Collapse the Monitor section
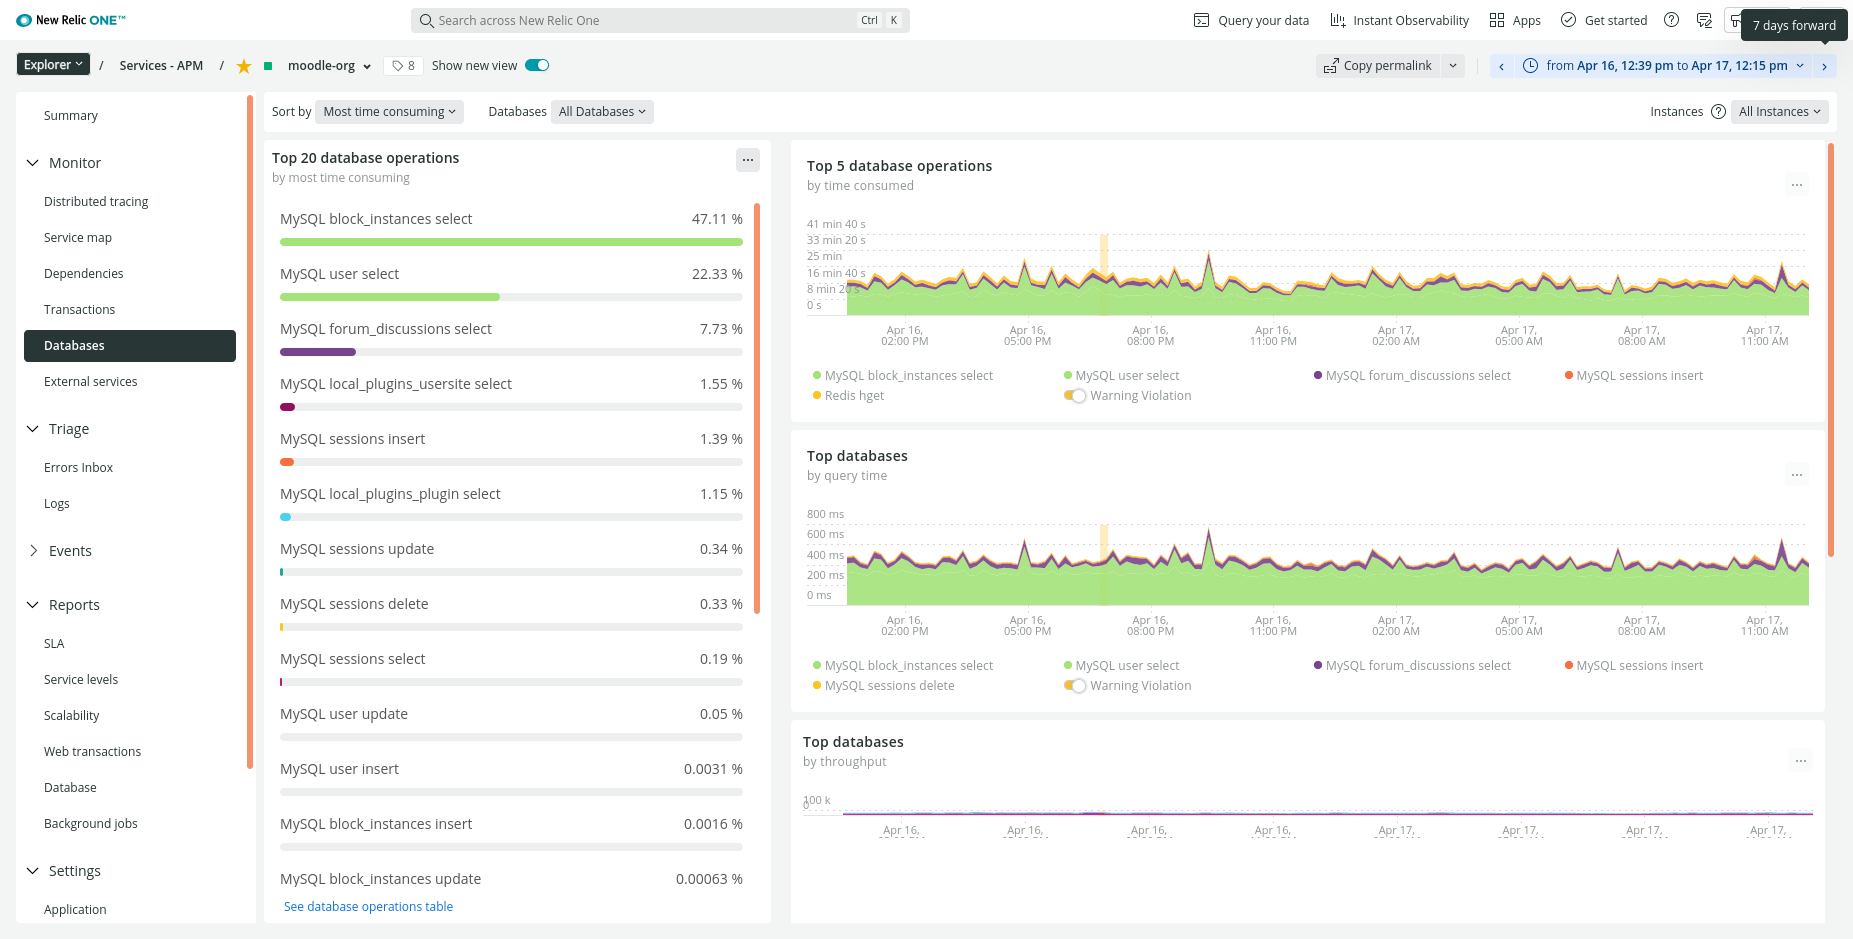Screen dimensions: 1853x939 (64, 163)
